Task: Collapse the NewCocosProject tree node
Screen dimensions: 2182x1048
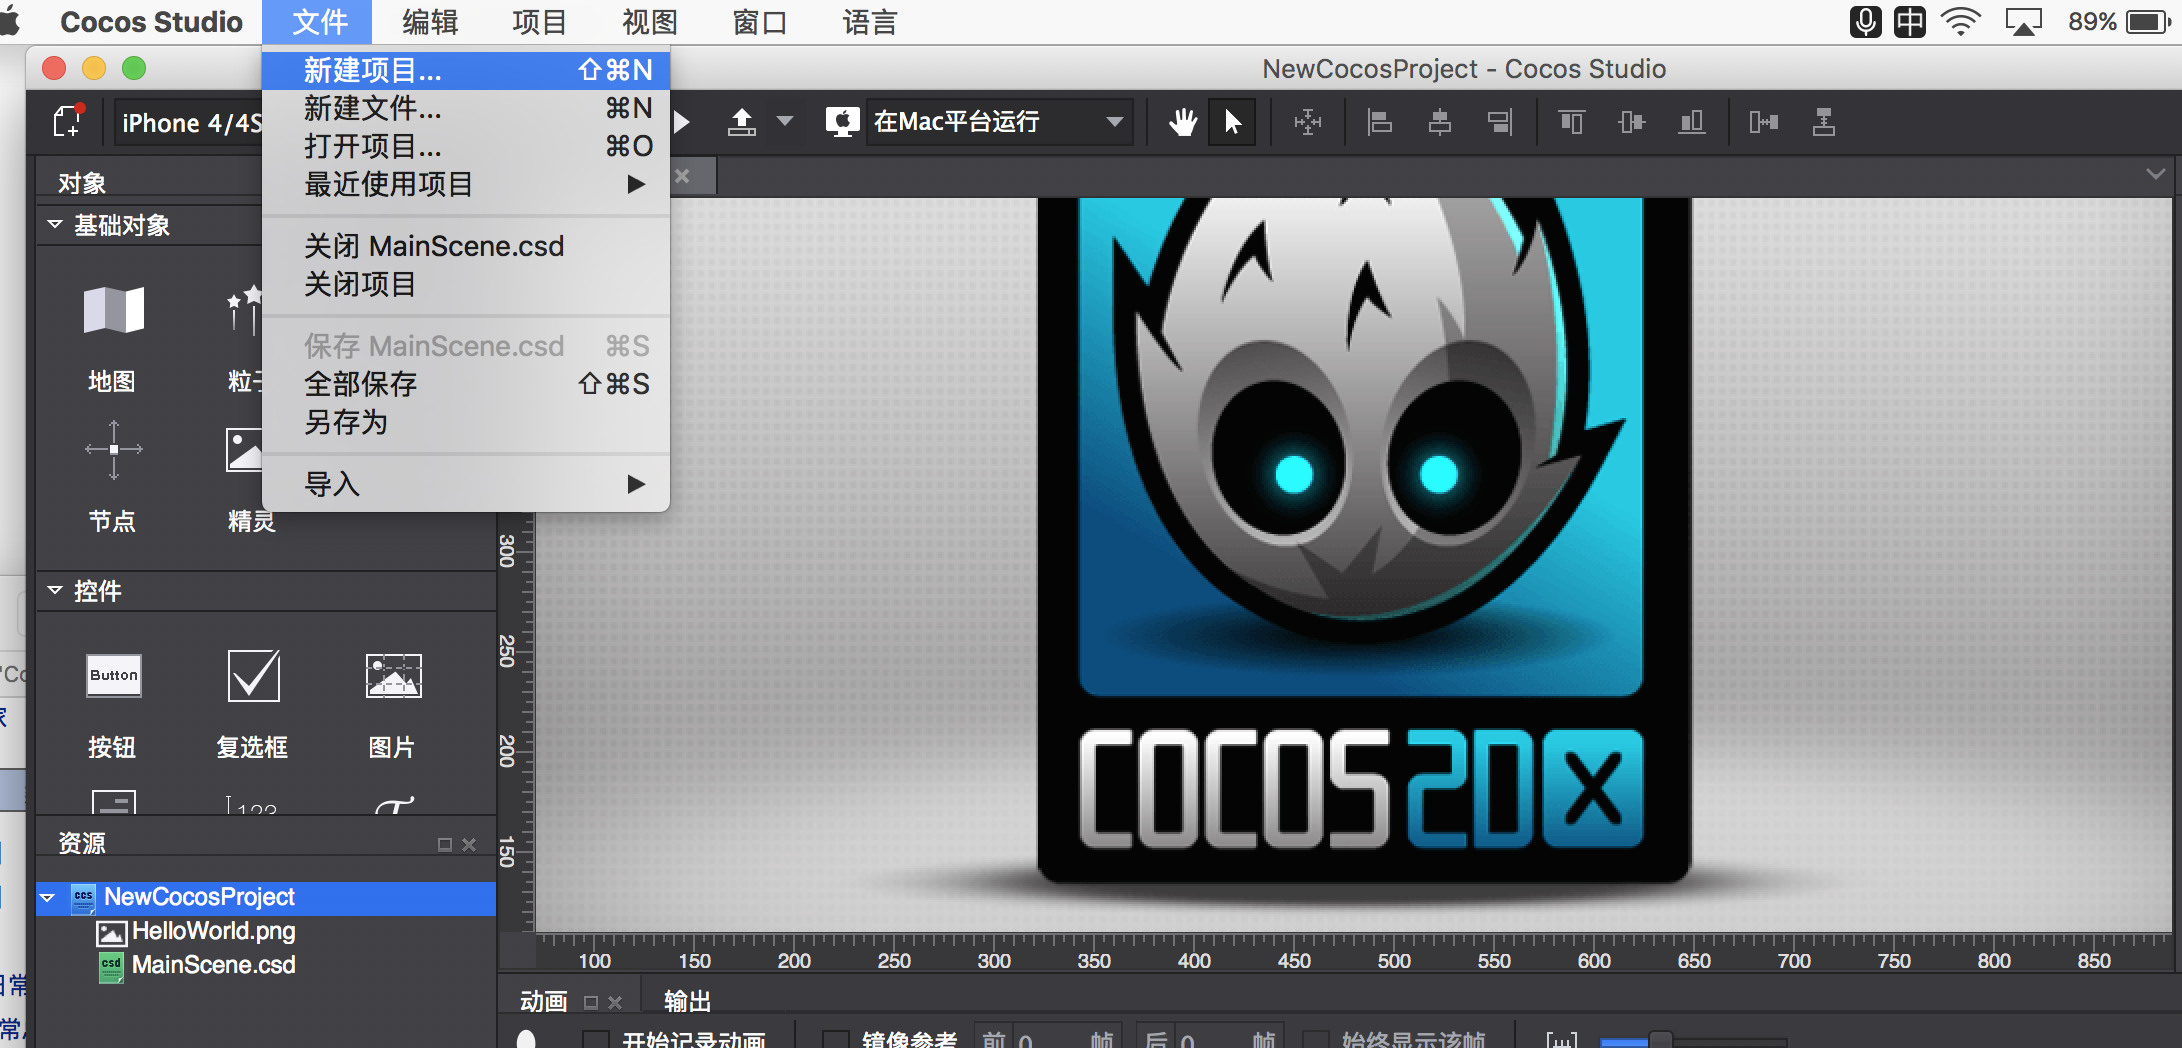Action: 47,898
